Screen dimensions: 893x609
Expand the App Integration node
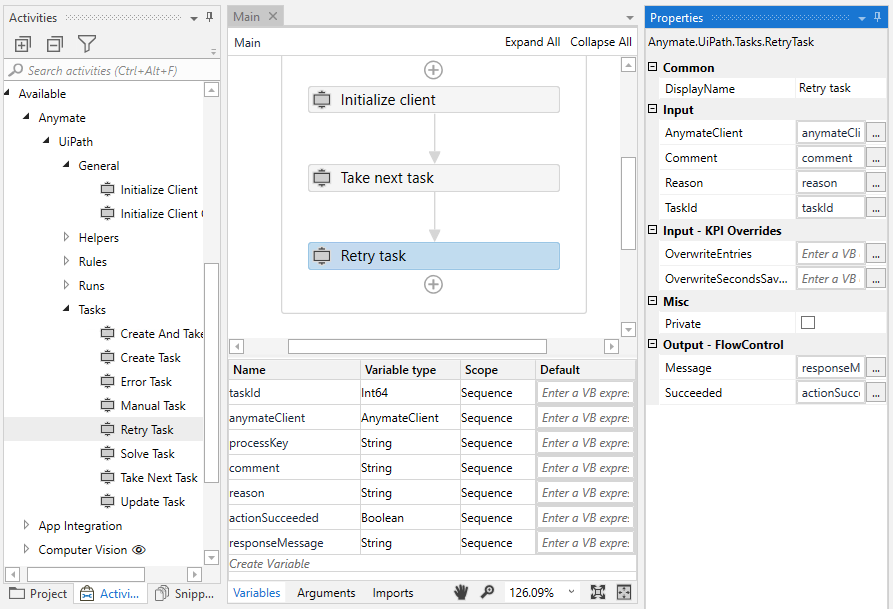(x=26, y=525)
